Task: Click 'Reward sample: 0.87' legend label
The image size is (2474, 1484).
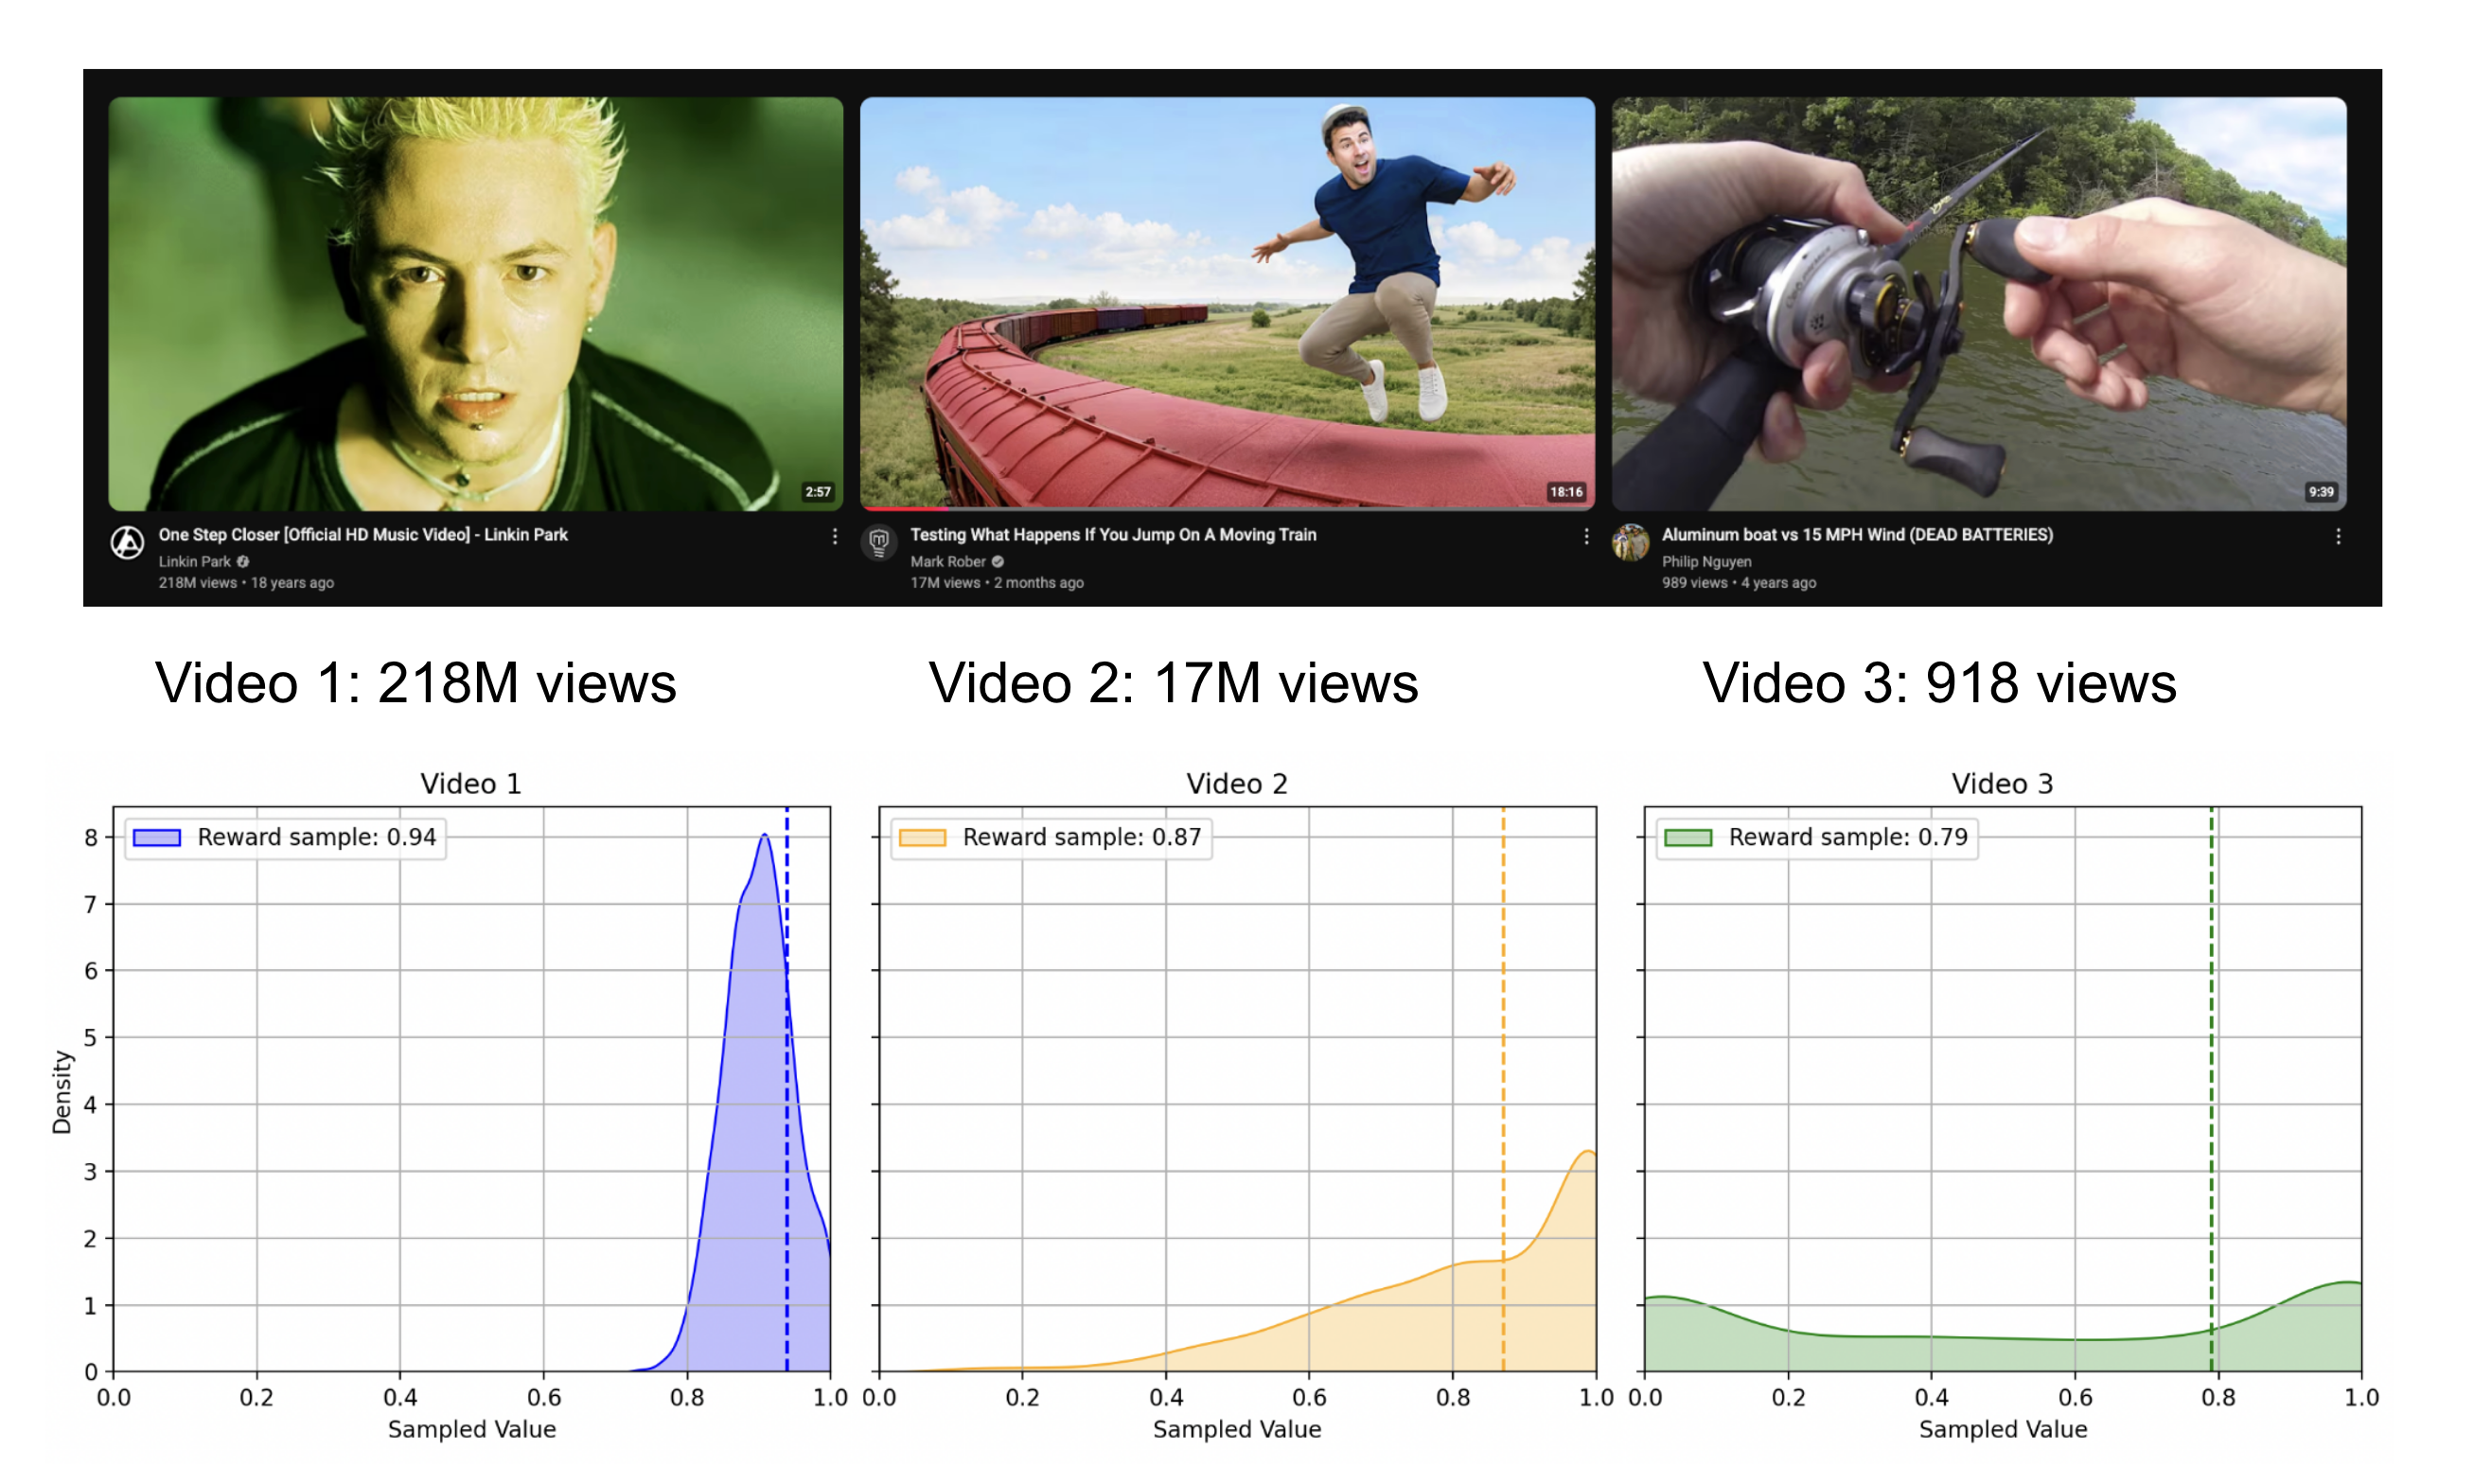Action: 1082,837
